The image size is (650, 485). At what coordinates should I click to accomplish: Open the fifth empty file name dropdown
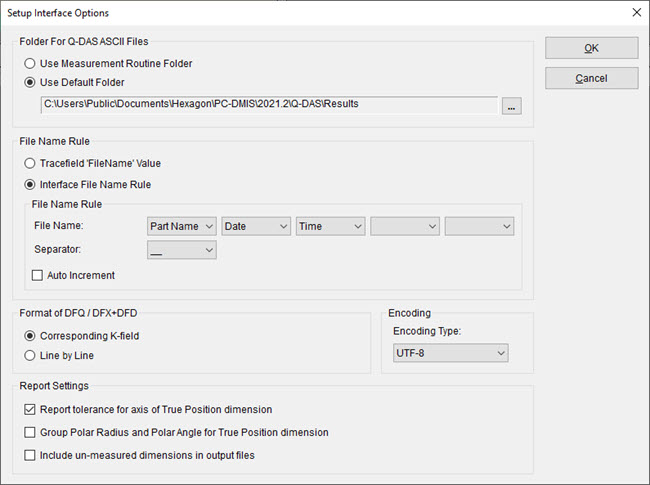pyautogui.click(x=479, y=227)
